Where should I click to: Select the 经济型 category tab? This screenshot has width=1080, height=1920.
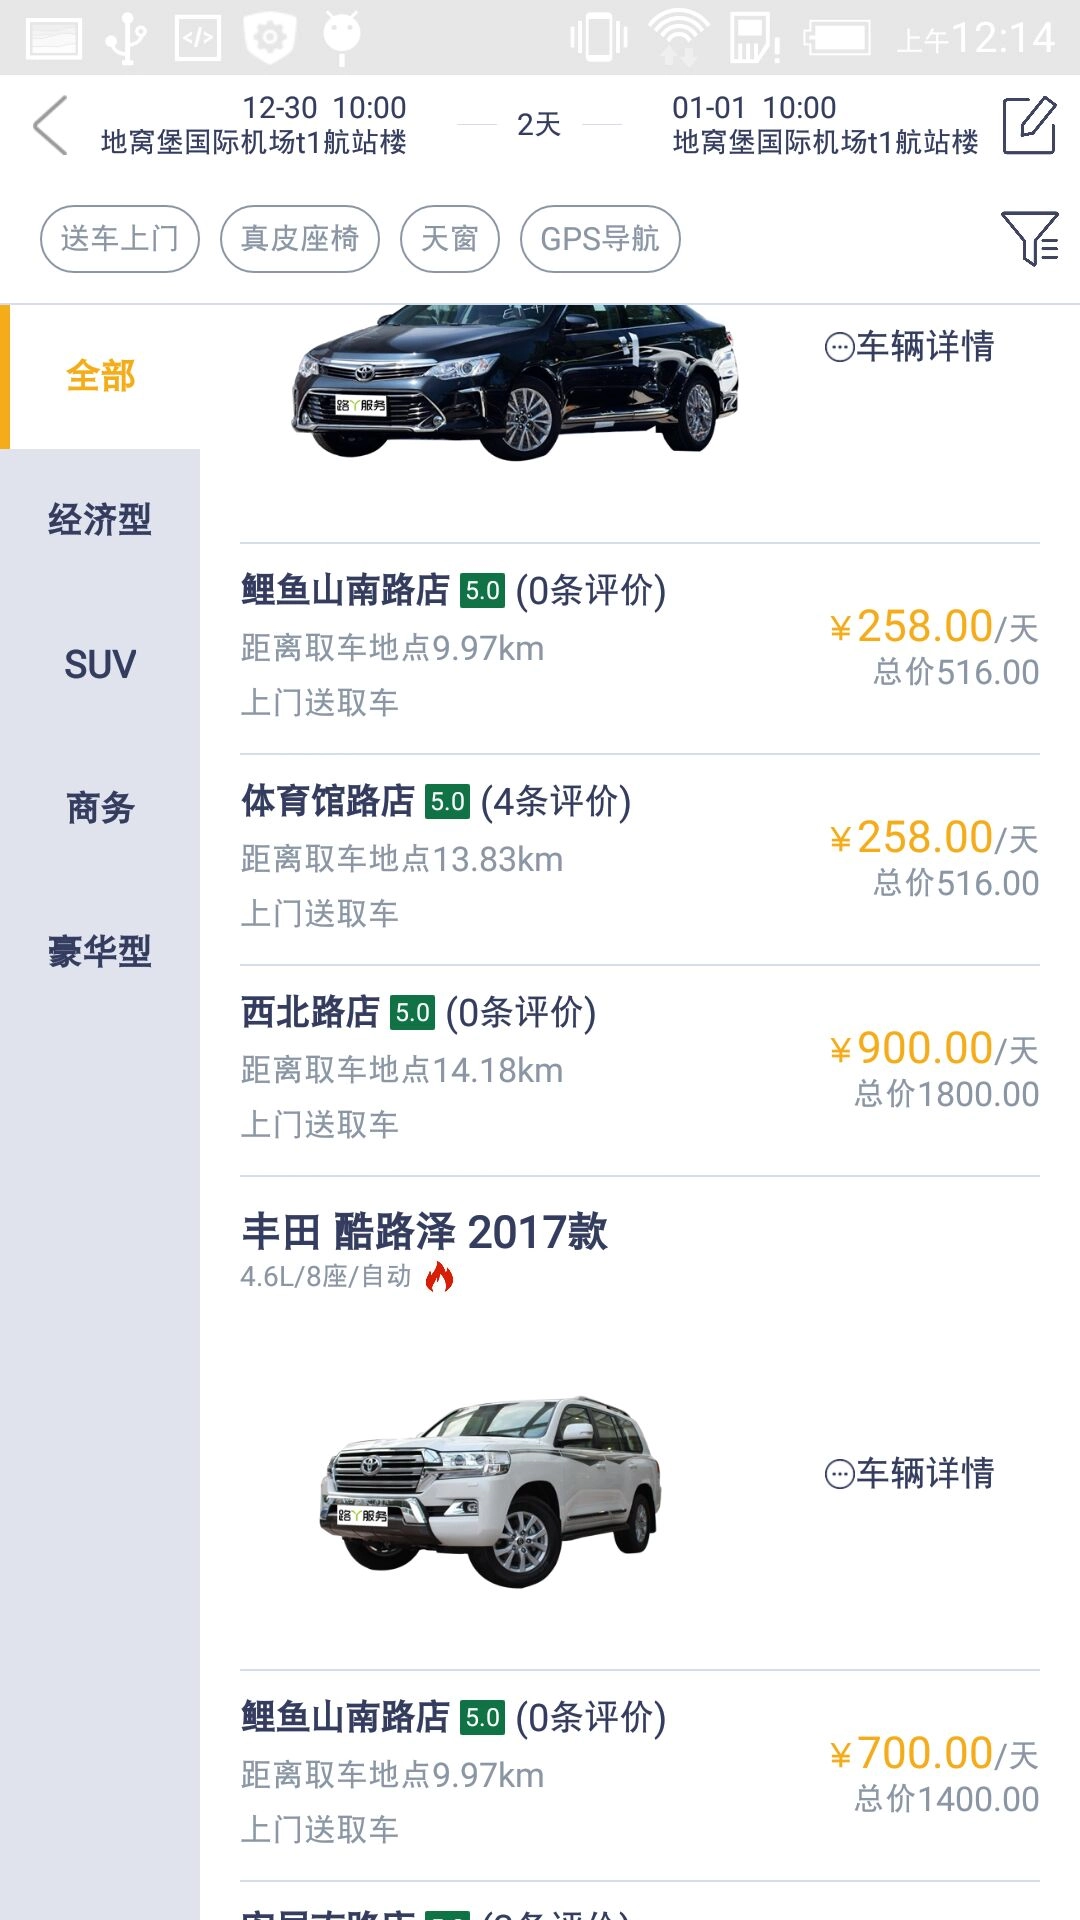click(100, 520)
